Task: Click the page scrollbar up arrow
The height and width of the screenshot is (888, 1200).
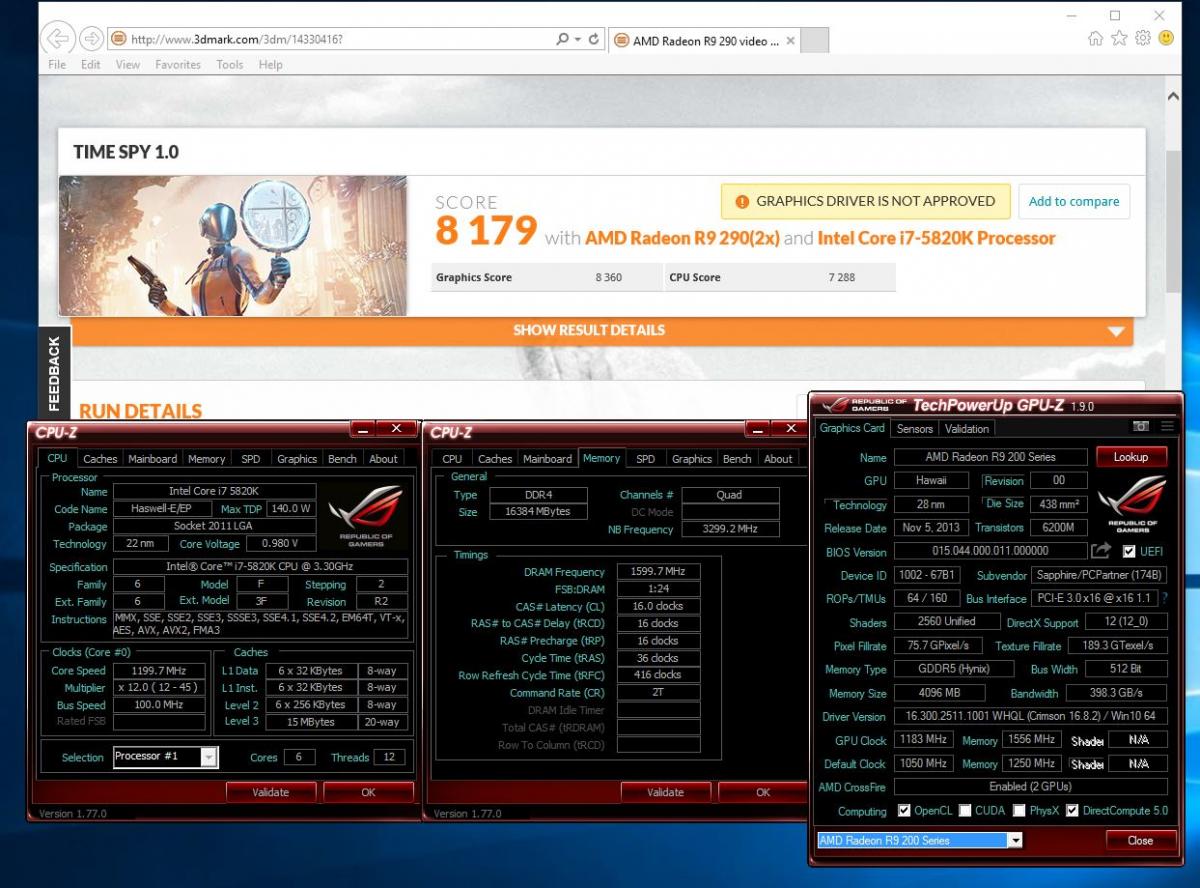Action: pos(1174,97)
